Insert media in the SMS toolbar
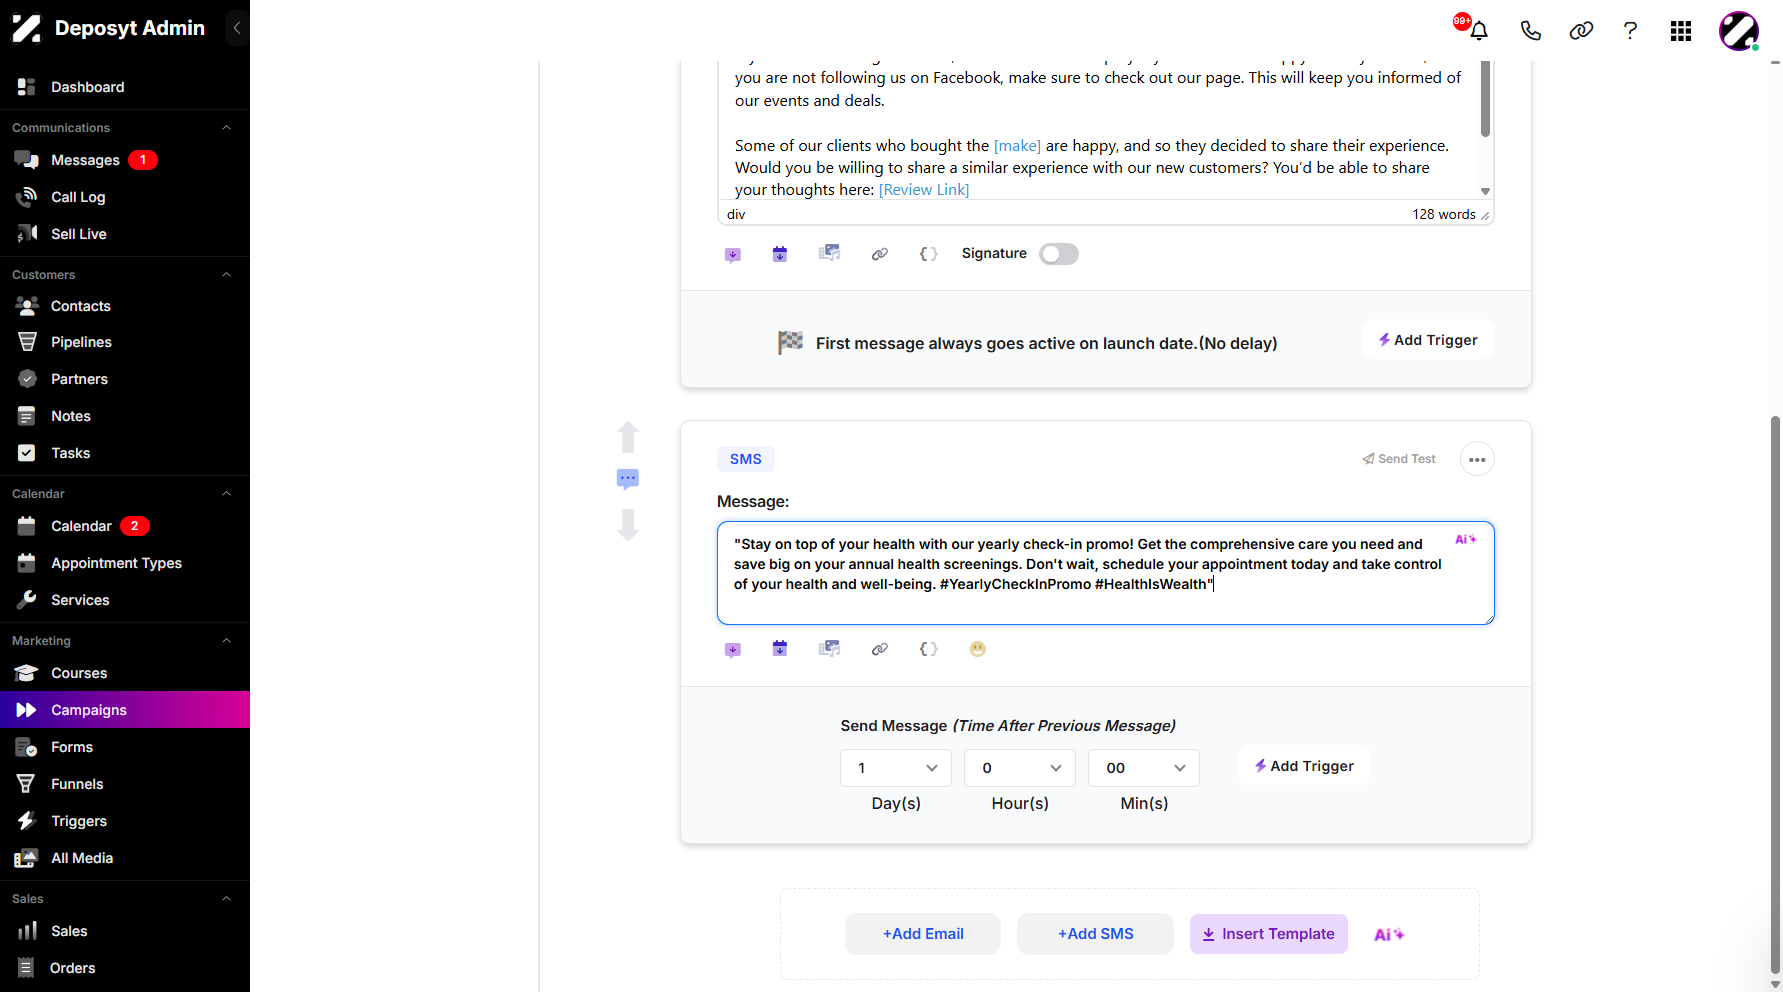This screenshot has height=992, width=1783. 830,649
